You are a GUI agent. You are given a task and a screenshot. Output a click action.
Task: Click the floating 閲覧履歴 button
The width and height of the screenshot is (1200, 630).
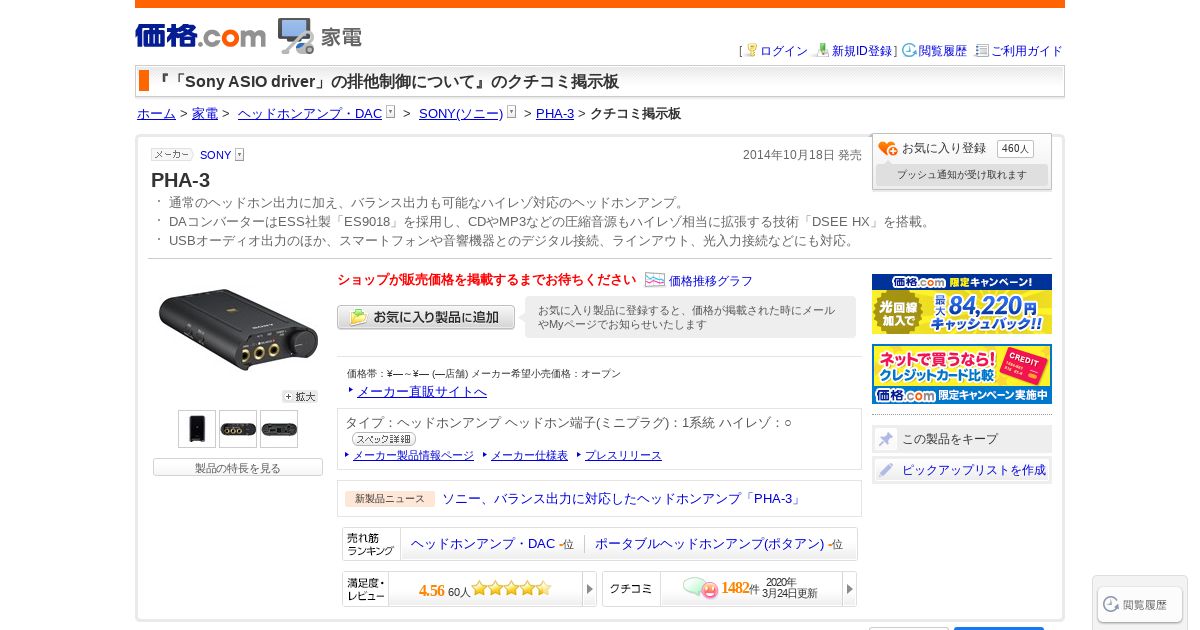click(1140, 604)
